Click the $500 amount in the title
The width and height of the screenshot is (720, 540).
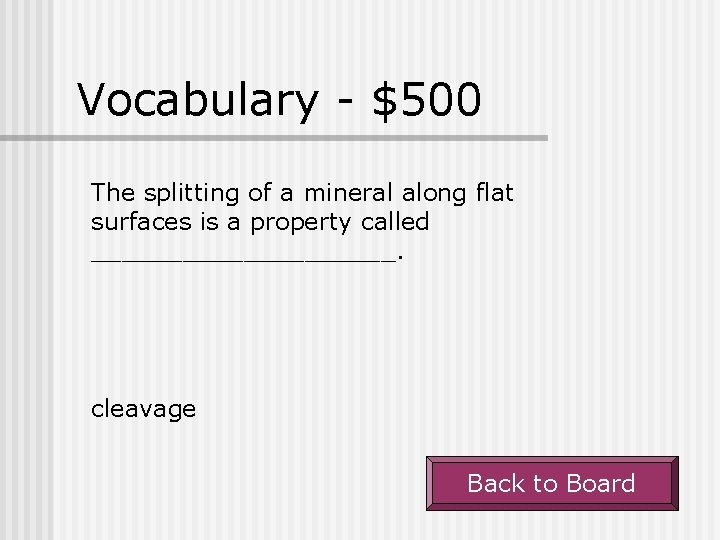(x=427, y=100)
